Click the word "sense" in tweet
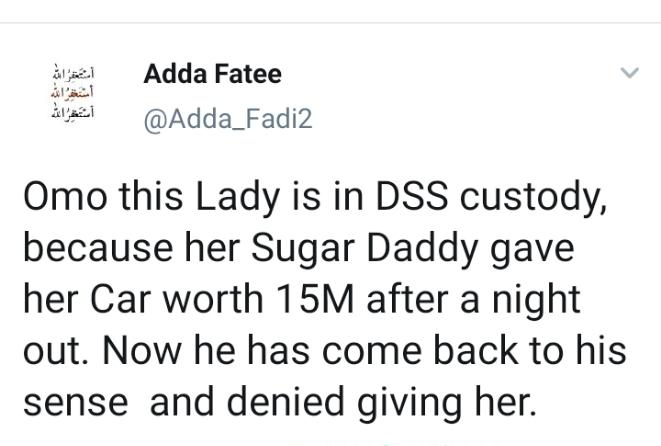 pos(75,404)
